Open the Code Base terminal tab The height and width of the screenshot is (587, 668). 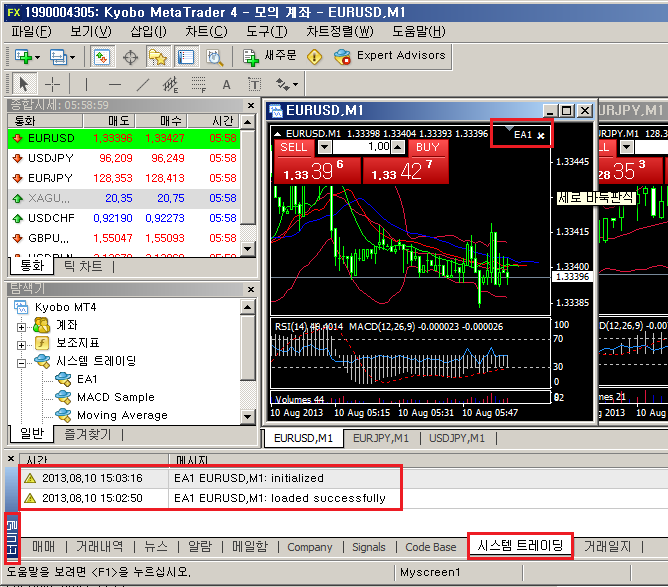(x=431, y=547)
